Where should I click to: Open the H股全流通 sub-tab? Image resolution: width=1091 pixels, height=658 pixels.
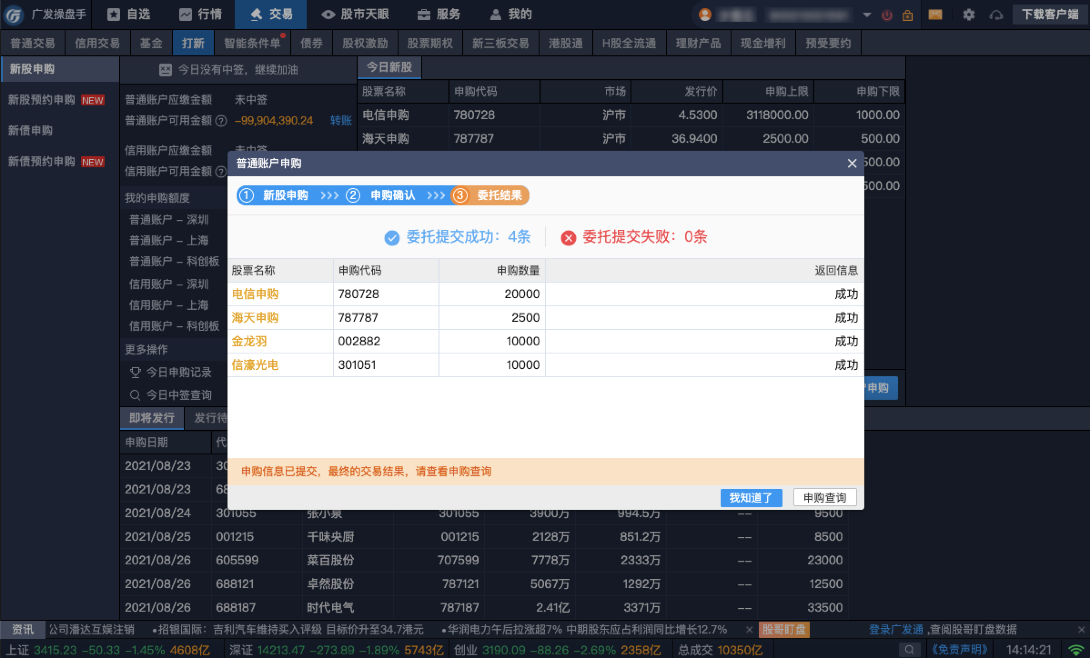[x=629, y=43]
